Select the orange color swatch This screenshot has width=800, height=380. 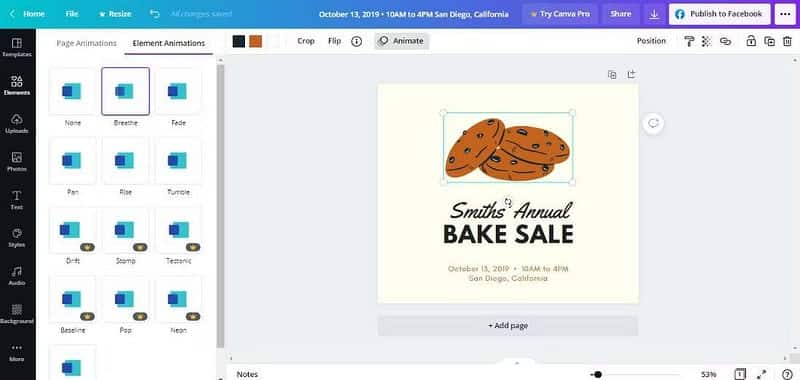[x=256, y=41]
